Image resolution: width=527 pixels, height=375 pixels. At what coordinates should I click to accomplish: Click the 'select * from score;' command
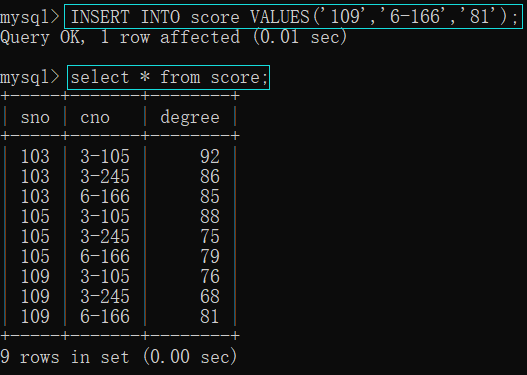click(x=168, y=77)
